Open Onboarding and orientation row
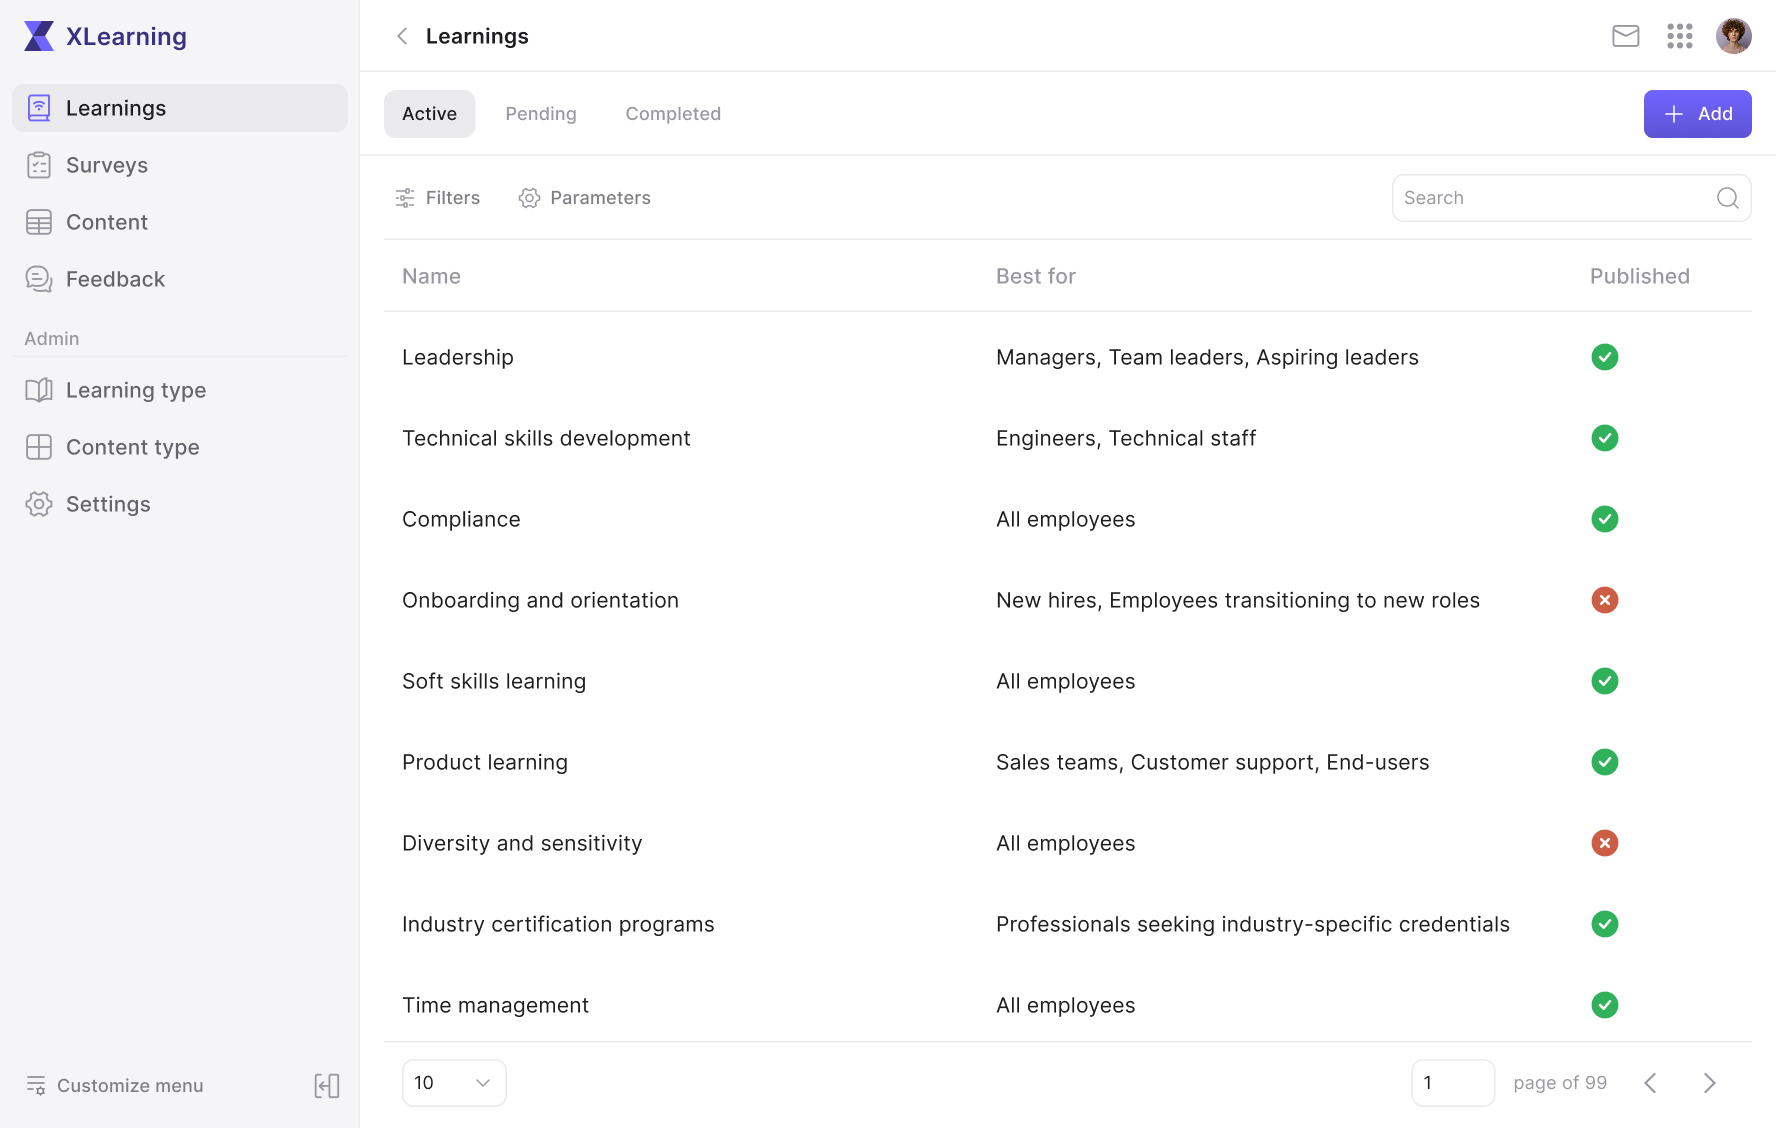The width and height of the screenshot is (1776, 1128). 1068,600
